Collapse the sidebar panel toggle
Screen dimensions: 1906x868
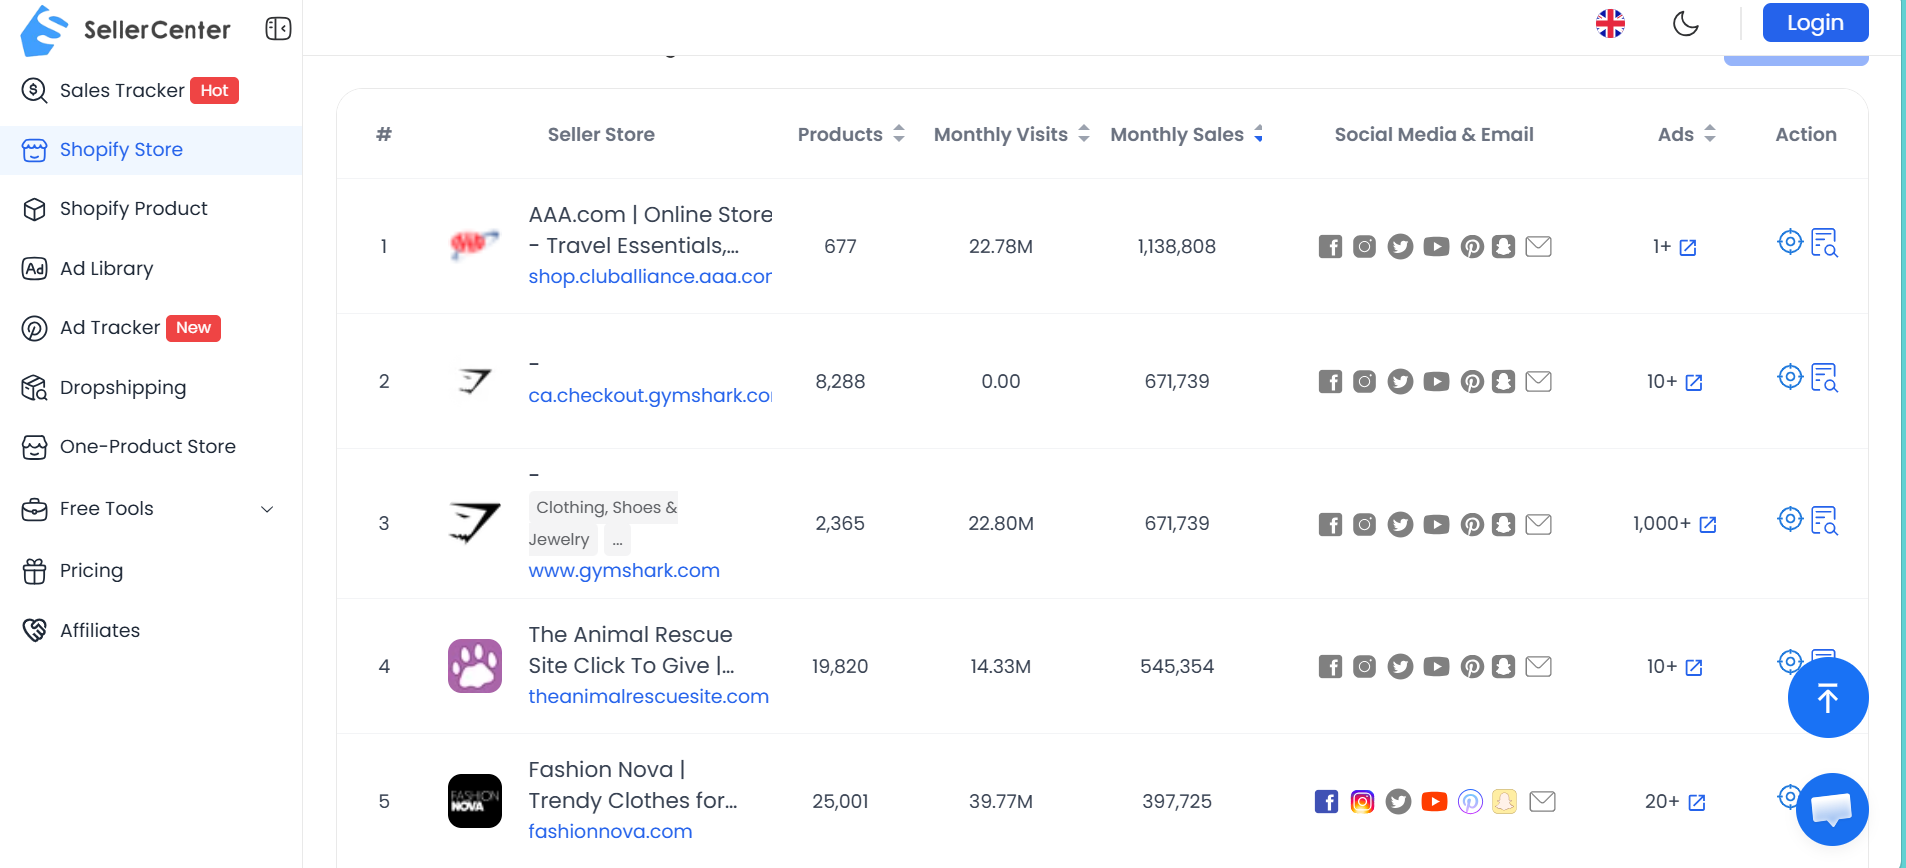278,29
